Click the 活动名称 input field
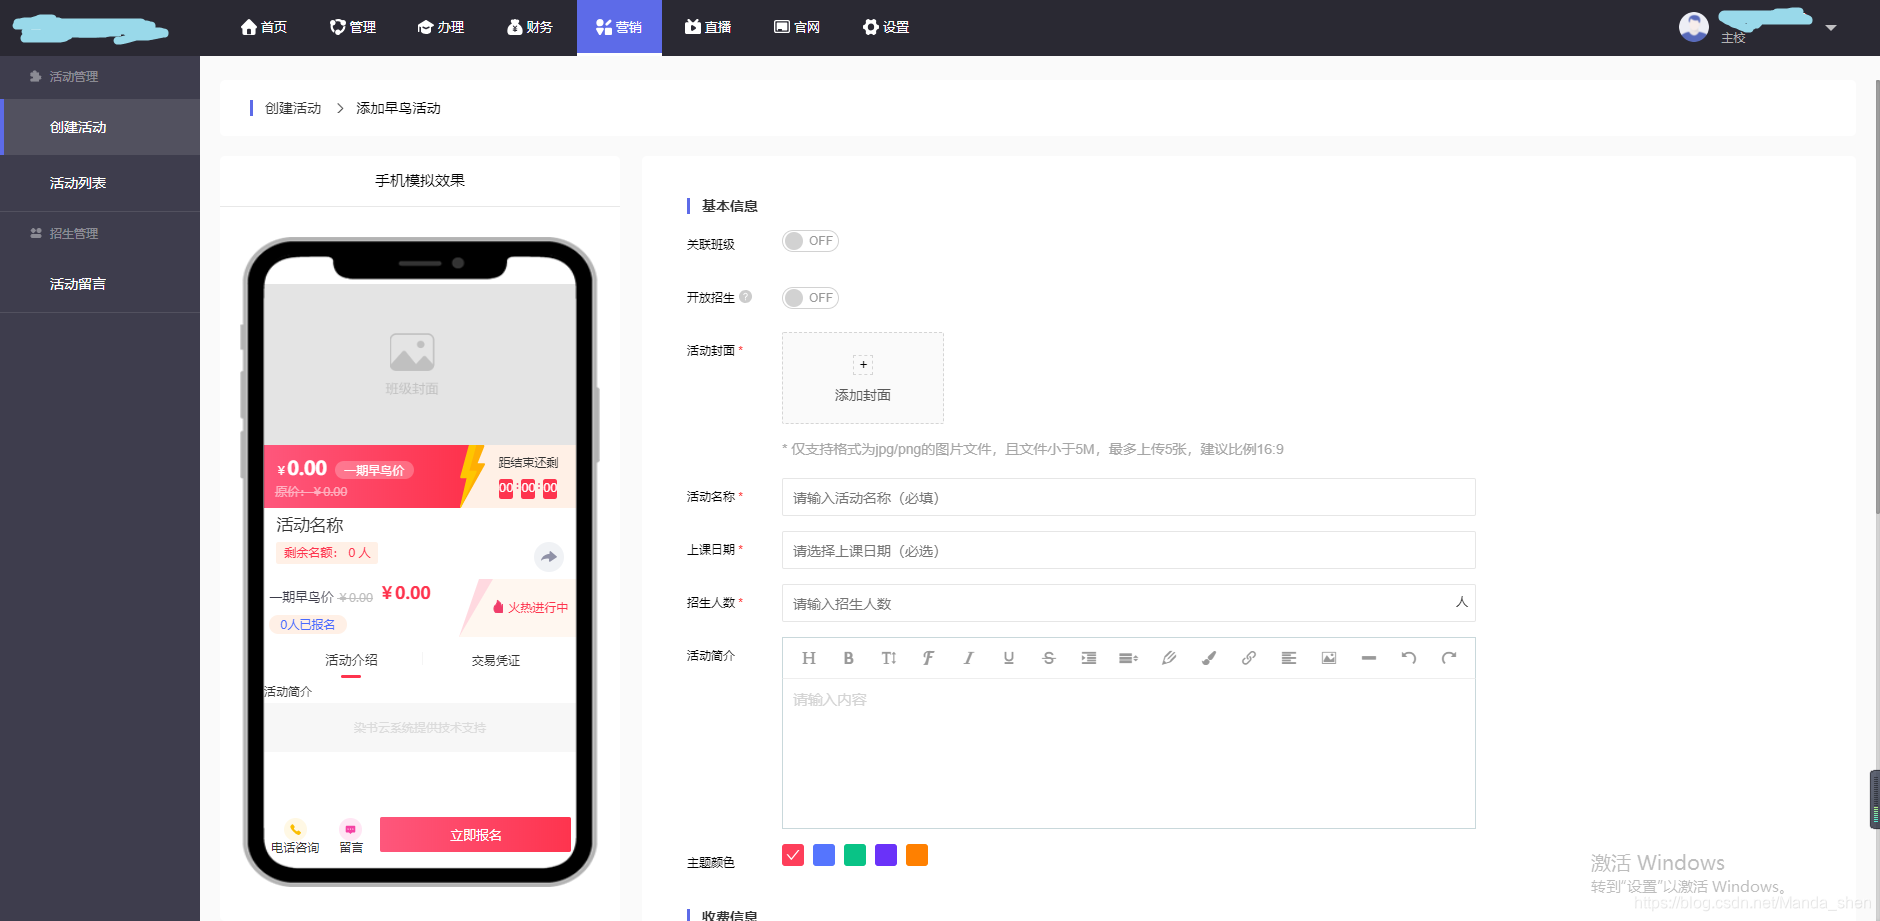Screen dimensions: 1880x921 point(1128,497)
